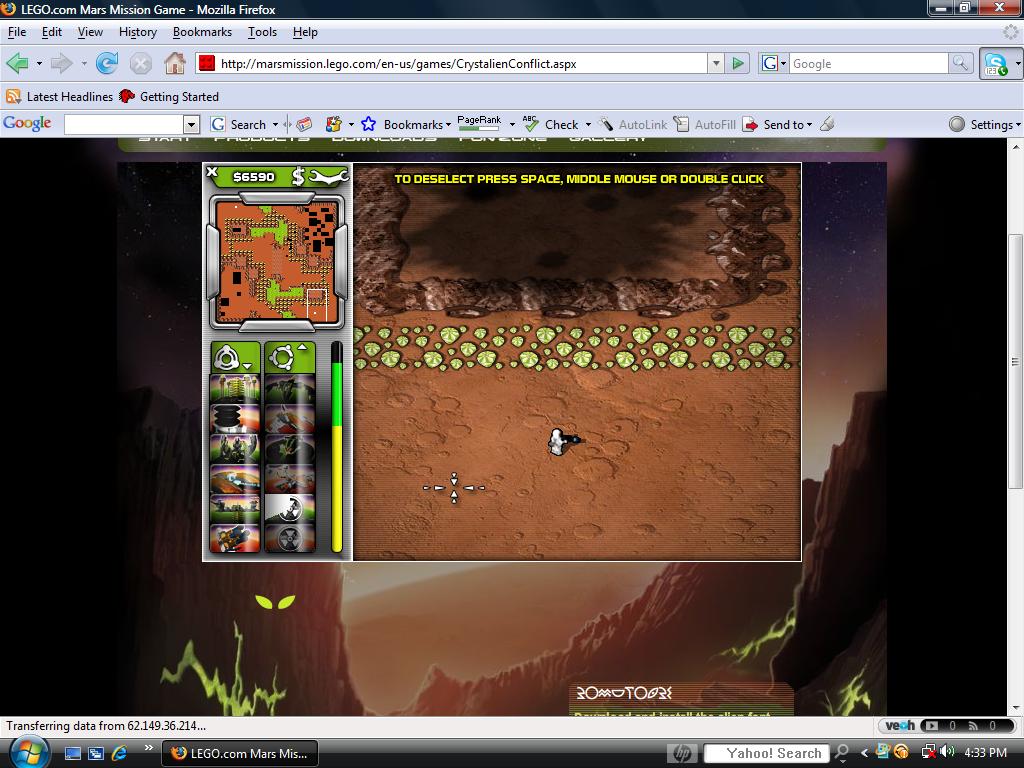Click the Forward navigation arrow
The image size is (1024, 768).
point(61,63)
